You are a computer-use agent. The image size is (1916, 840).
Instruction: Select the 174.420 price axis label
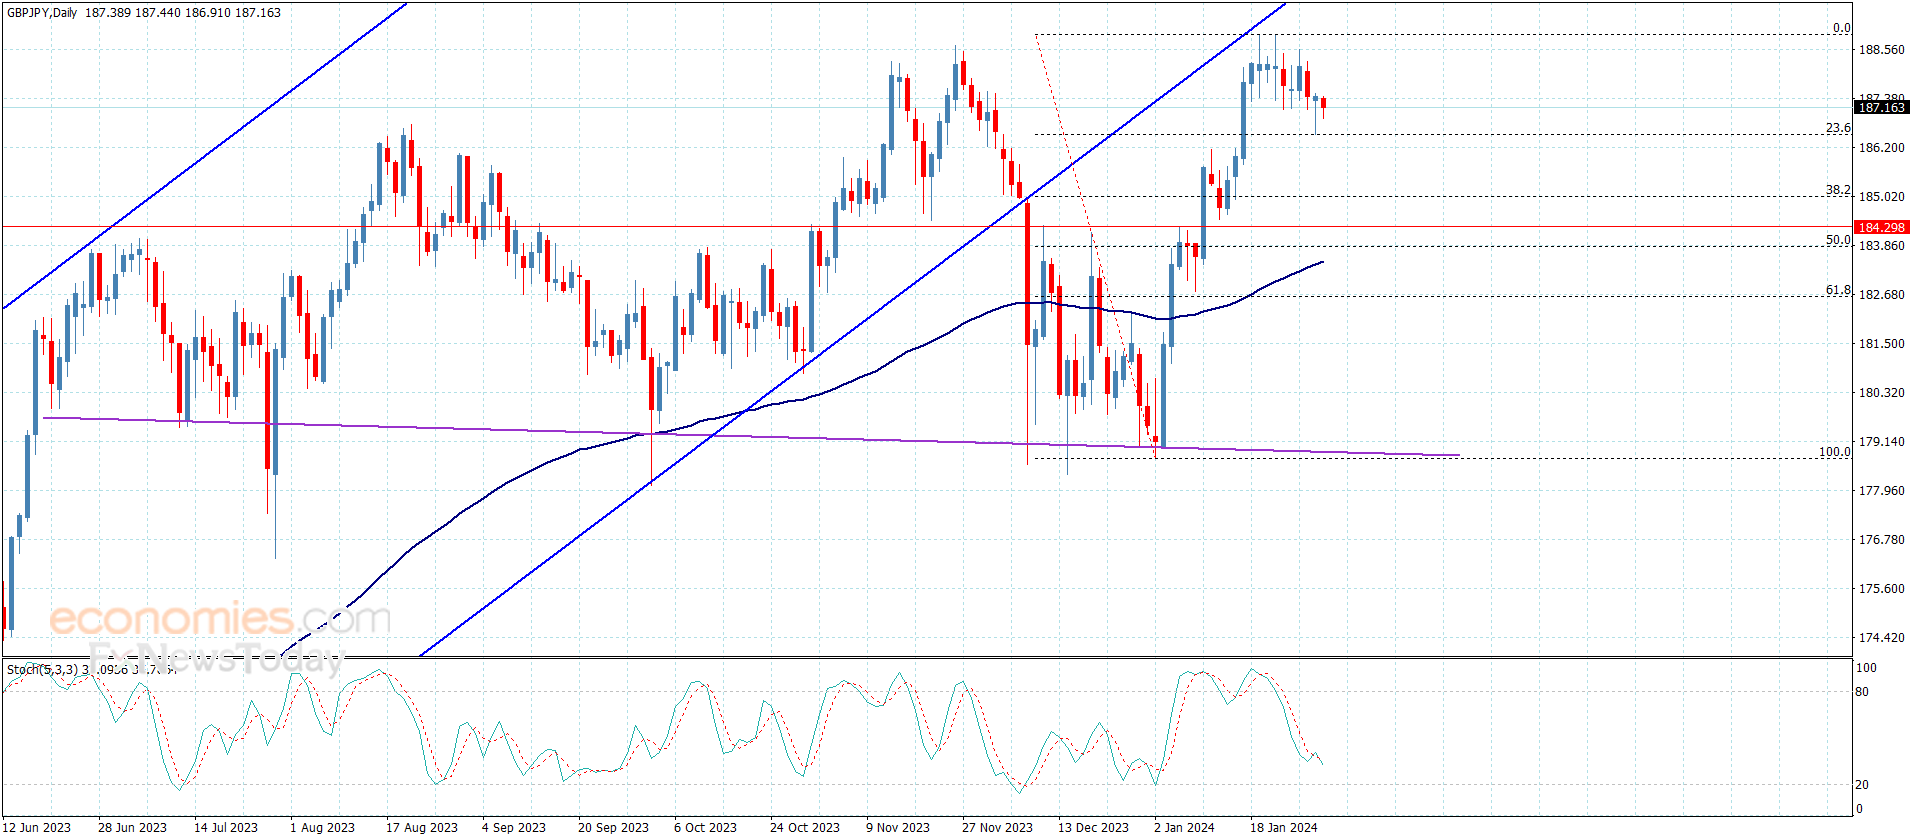coord(1881,637)
